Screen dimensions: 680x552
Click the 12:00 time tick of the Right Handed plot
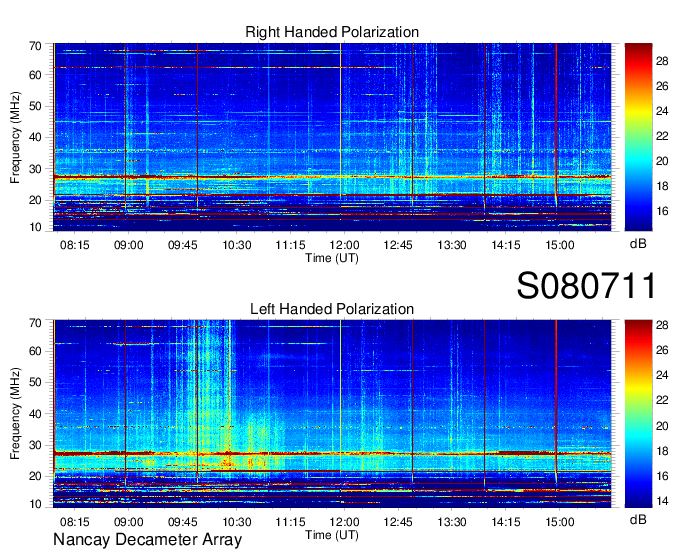(344, 245)
